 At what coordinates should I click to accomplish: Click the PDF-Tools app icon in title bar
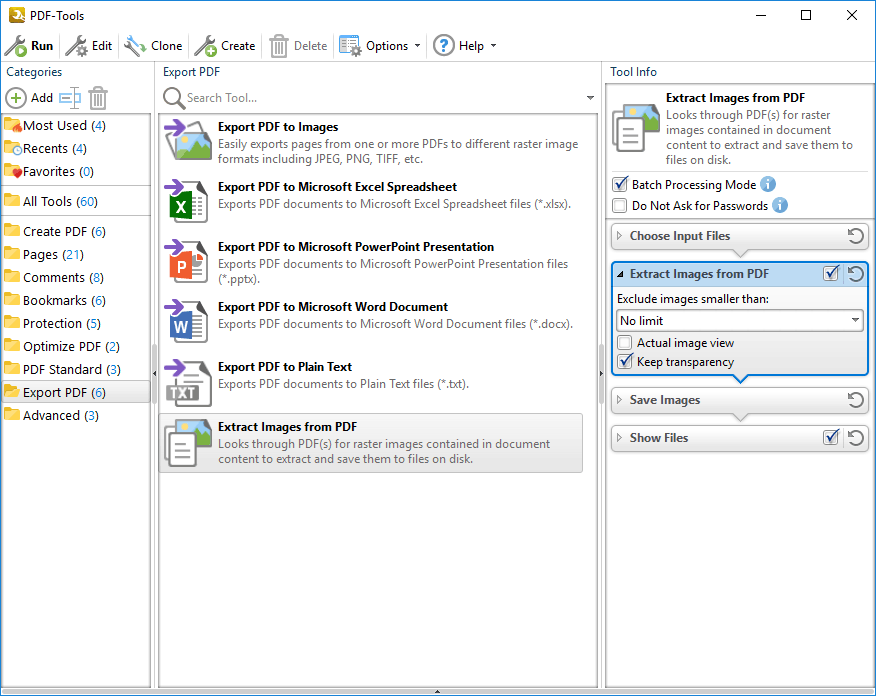(x=17, y=15)
